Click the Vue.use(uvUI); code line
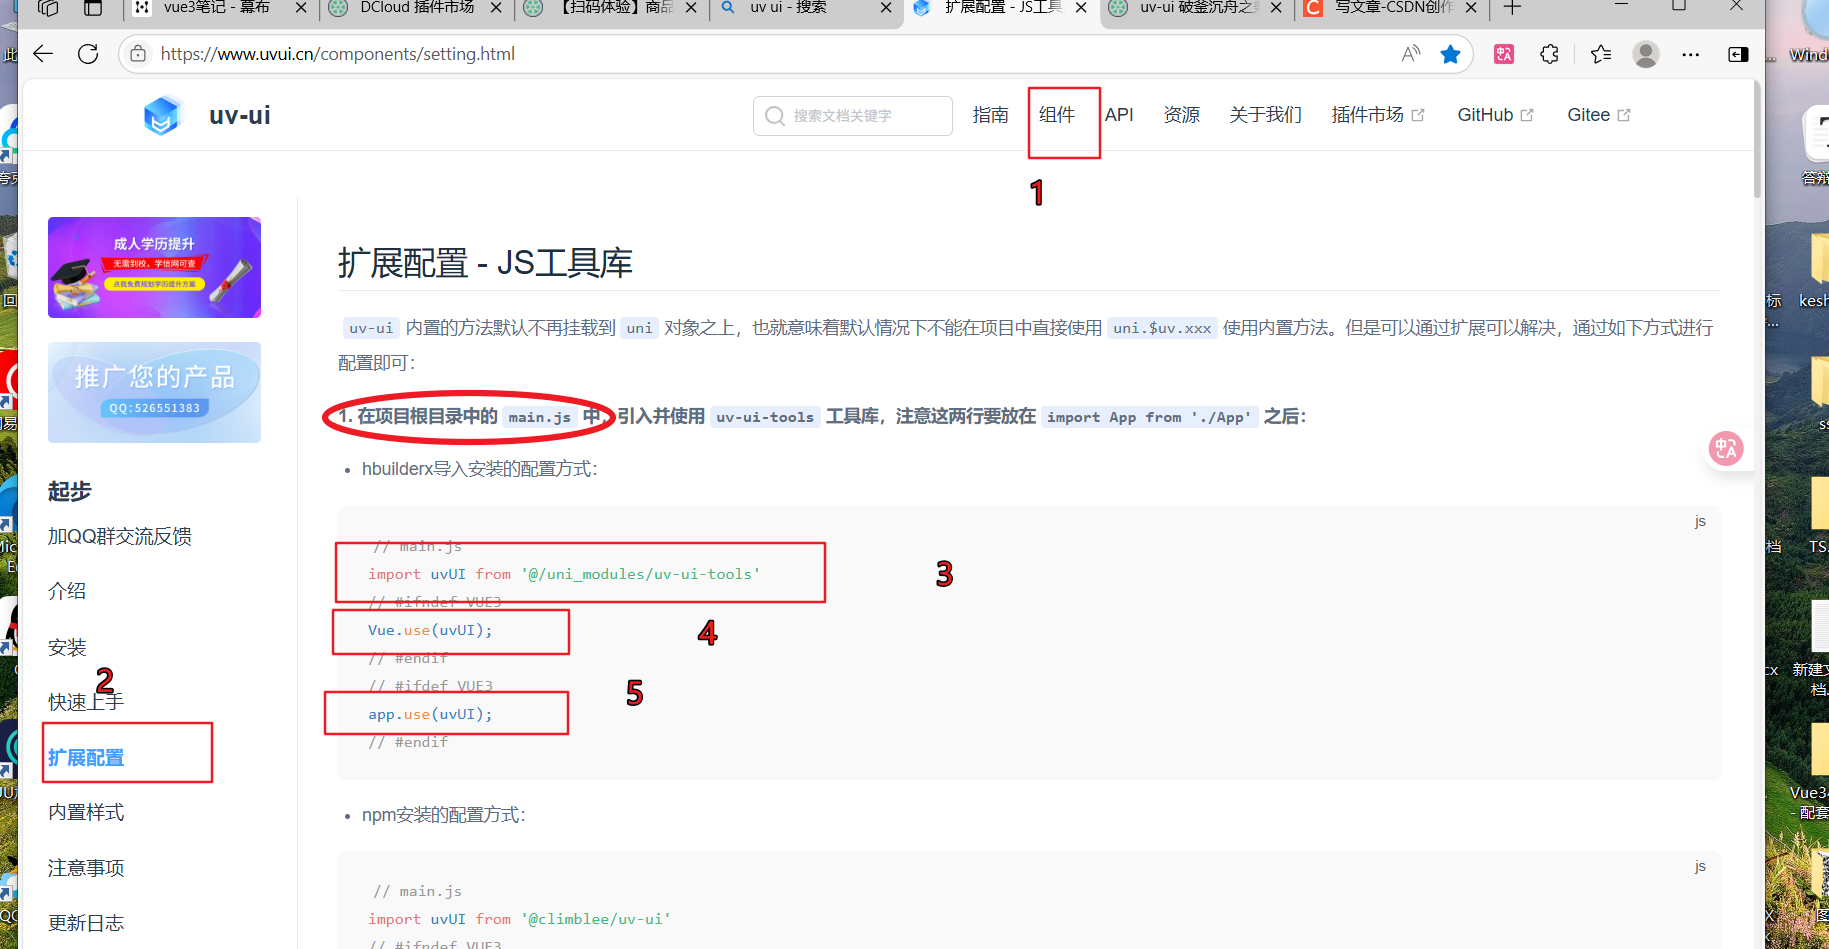The width and height of the screenshot is (1829, 949). tap(430, 630)
